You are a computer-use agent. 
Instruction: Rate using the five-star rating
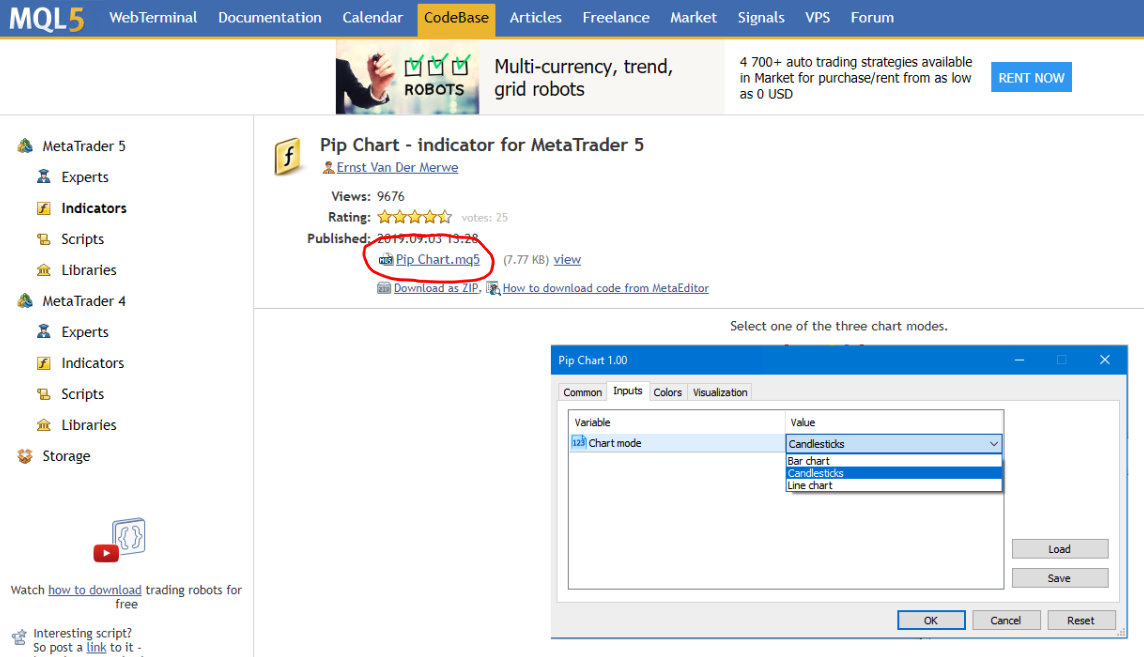[414, 217]
